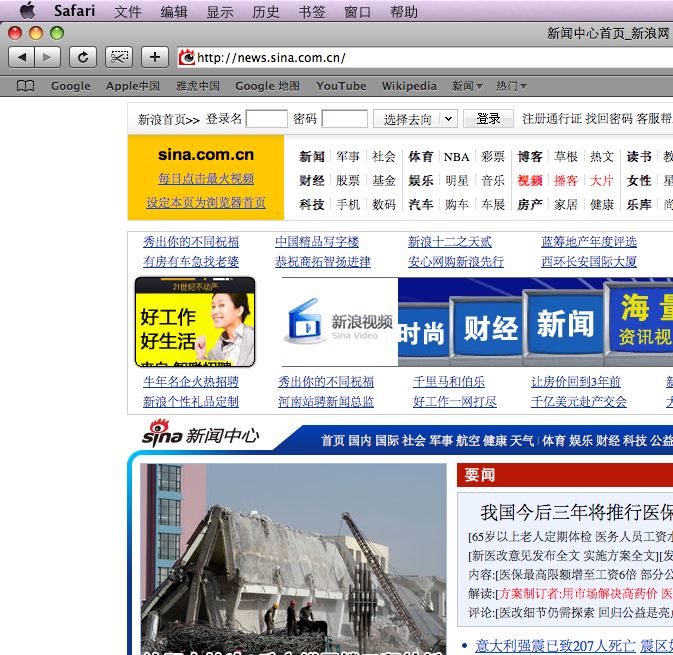Click the 财经 tile in the video banner
The width and height of the screenshot is (673, 655).
click(x=490, y=328)
